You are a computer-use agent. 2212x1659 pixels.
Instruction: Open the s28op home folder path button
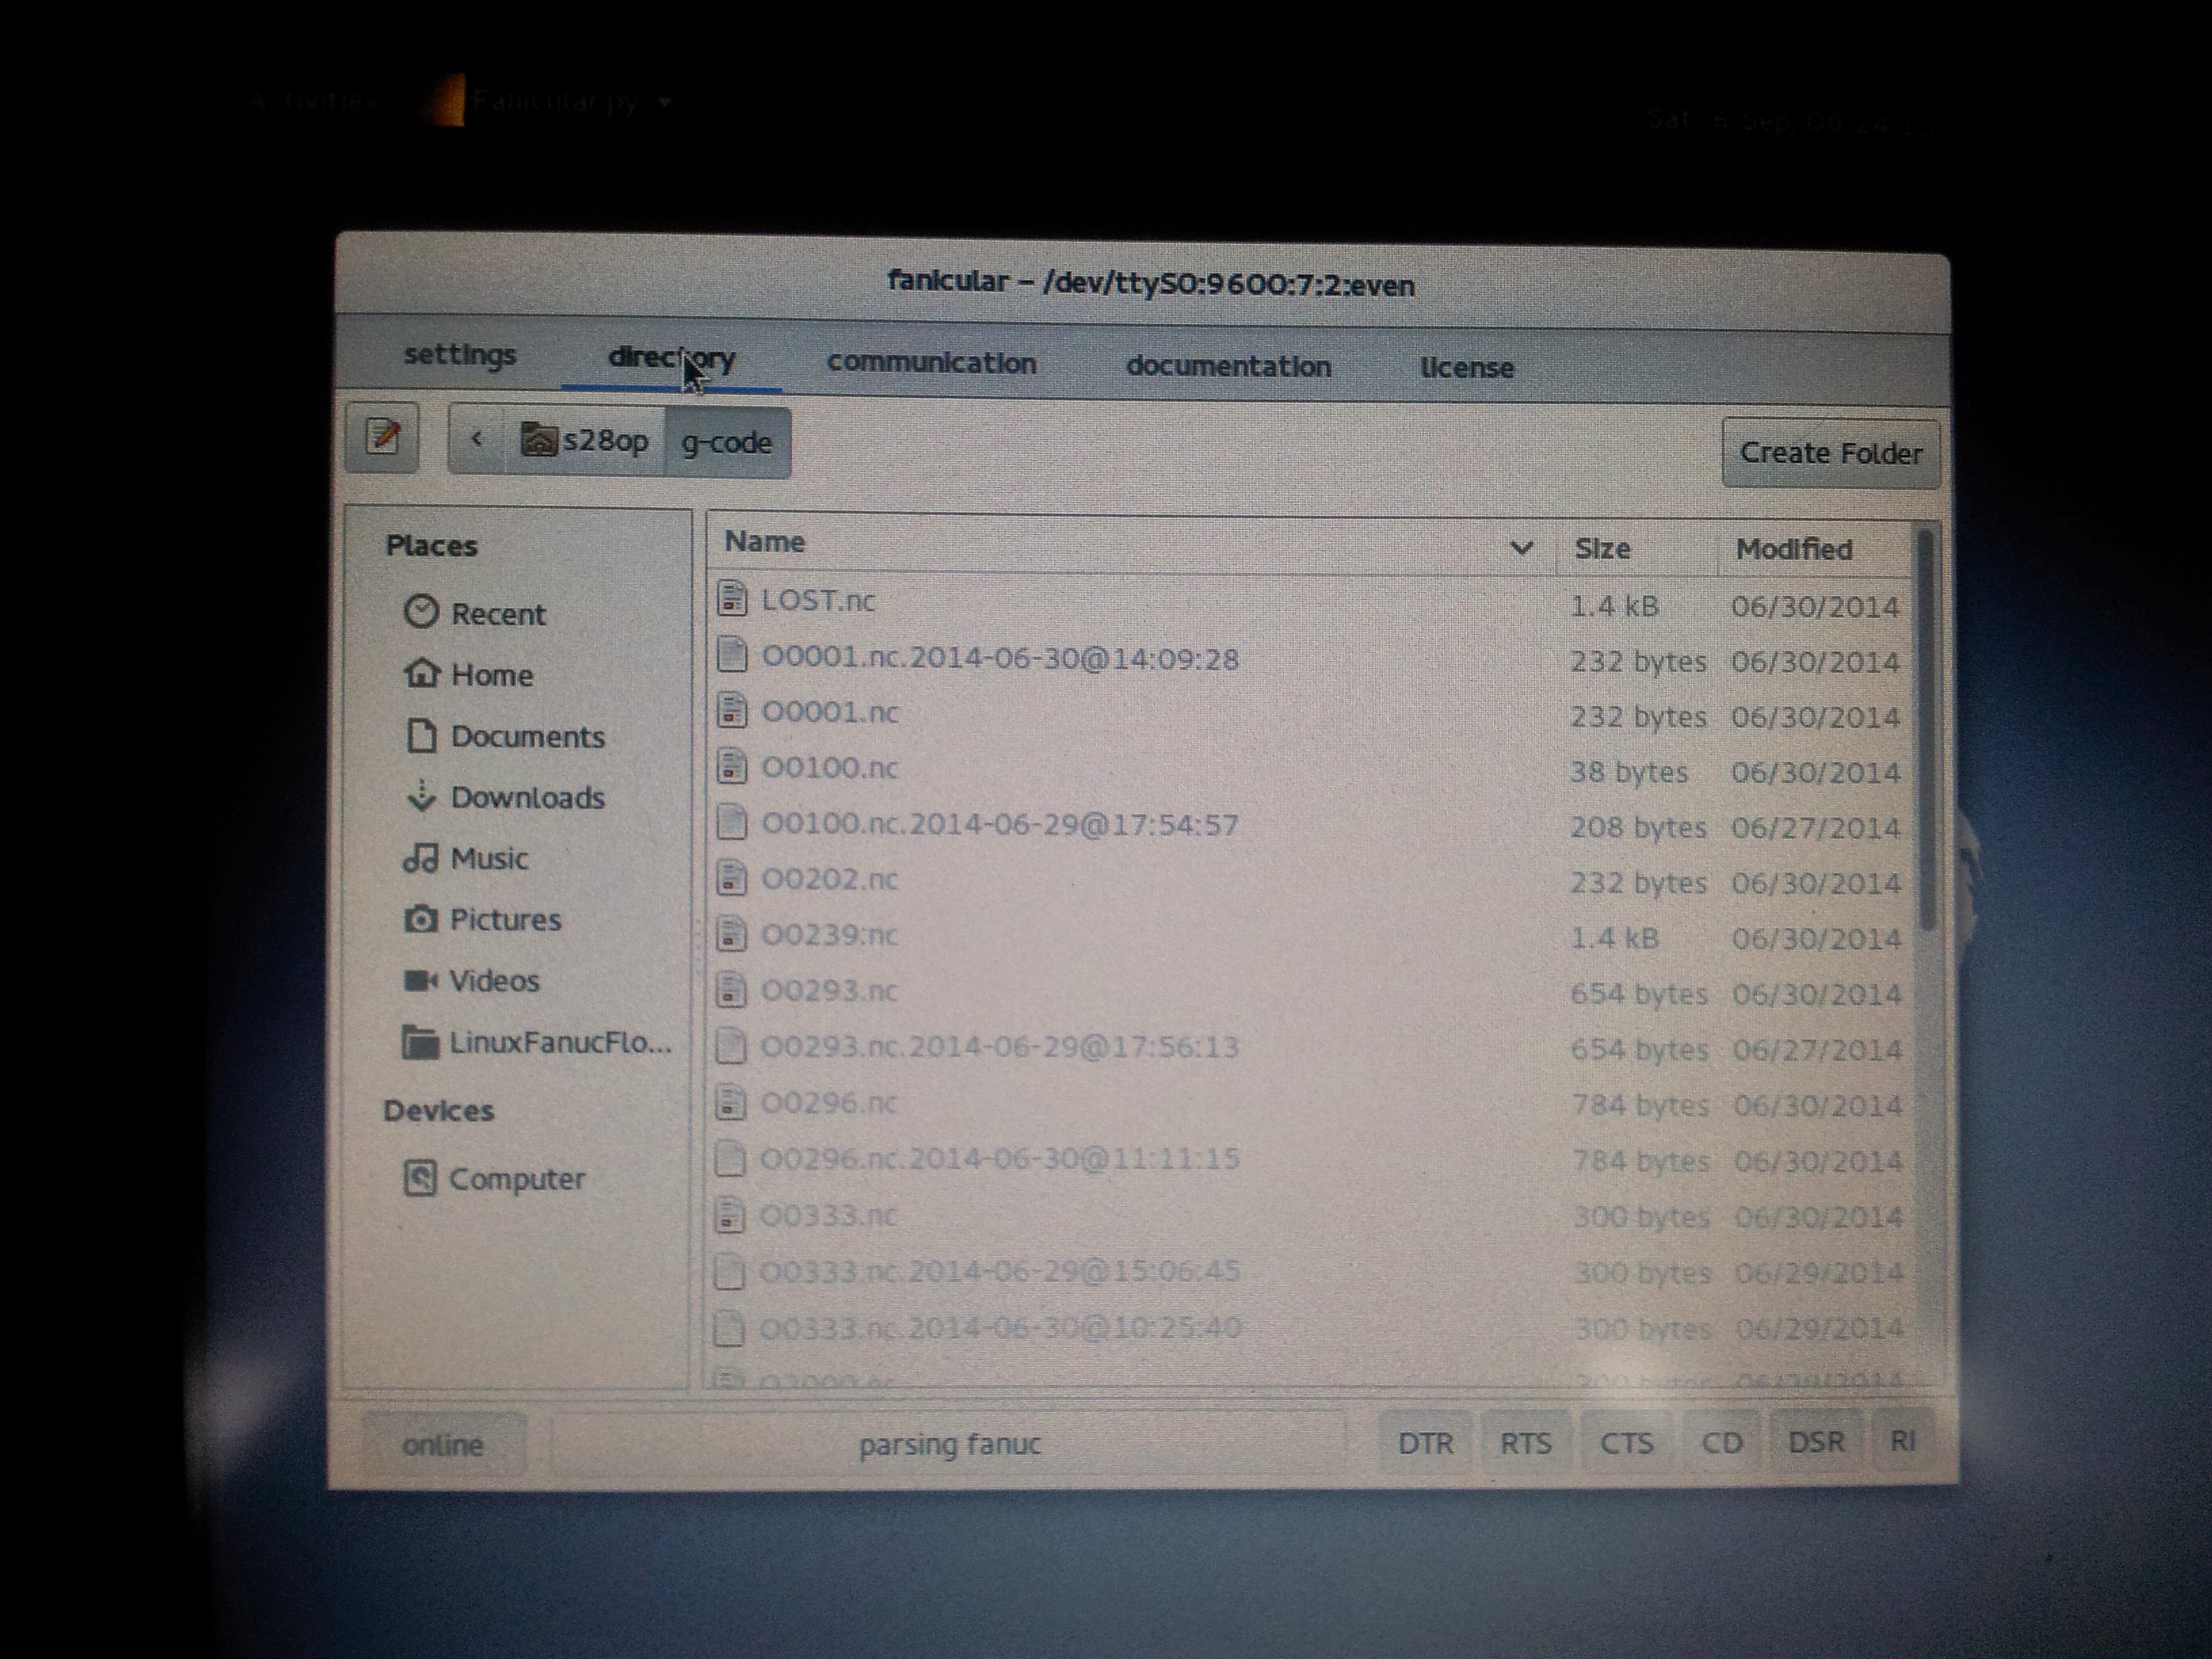click(x=585, y=440)
